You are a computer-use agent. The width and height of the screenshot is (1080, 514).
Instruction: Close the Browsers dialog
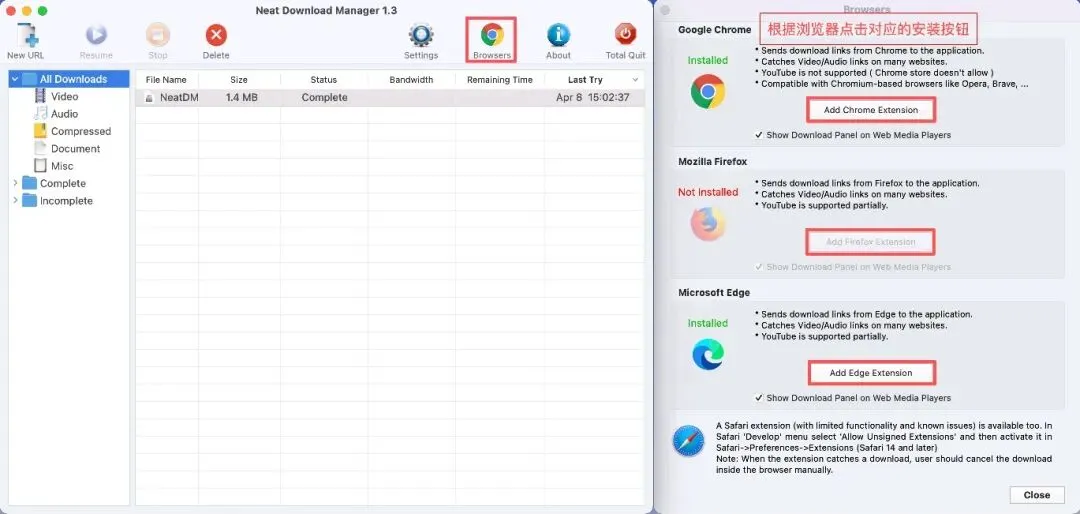click(x=1037, y=495)
